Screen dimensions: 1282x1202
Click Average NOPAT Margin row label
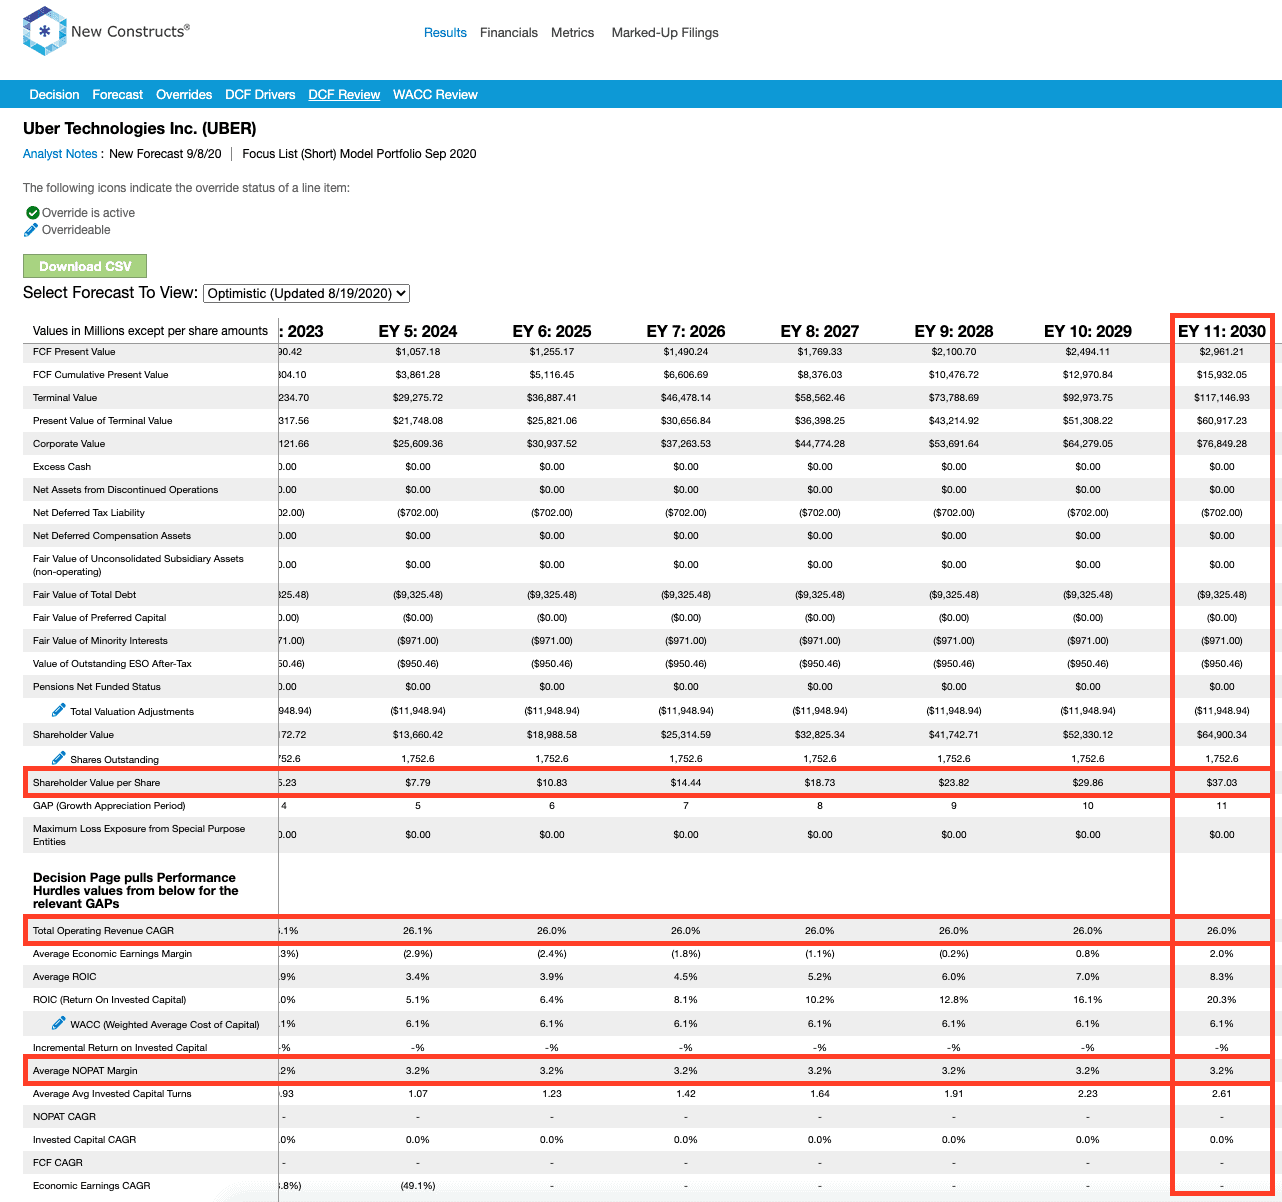(x=85, y=1070)
